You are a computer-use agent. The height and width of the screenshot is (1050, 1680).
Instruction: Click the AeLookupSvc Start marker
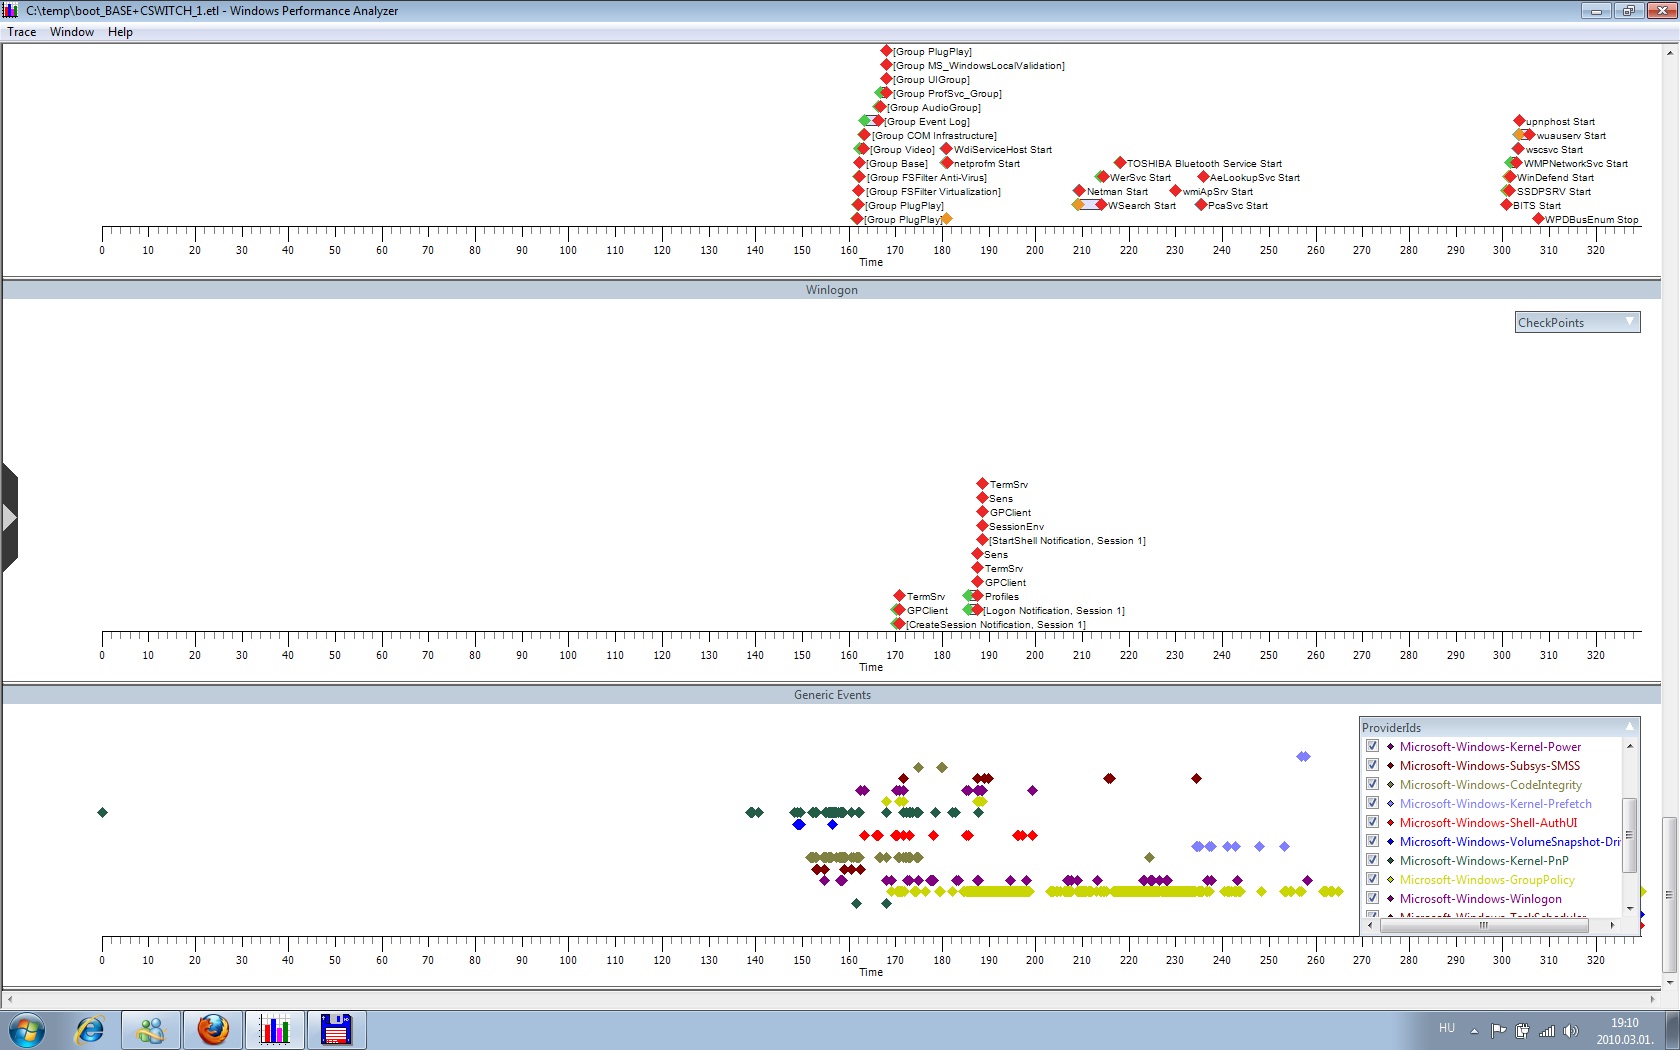1203,177
